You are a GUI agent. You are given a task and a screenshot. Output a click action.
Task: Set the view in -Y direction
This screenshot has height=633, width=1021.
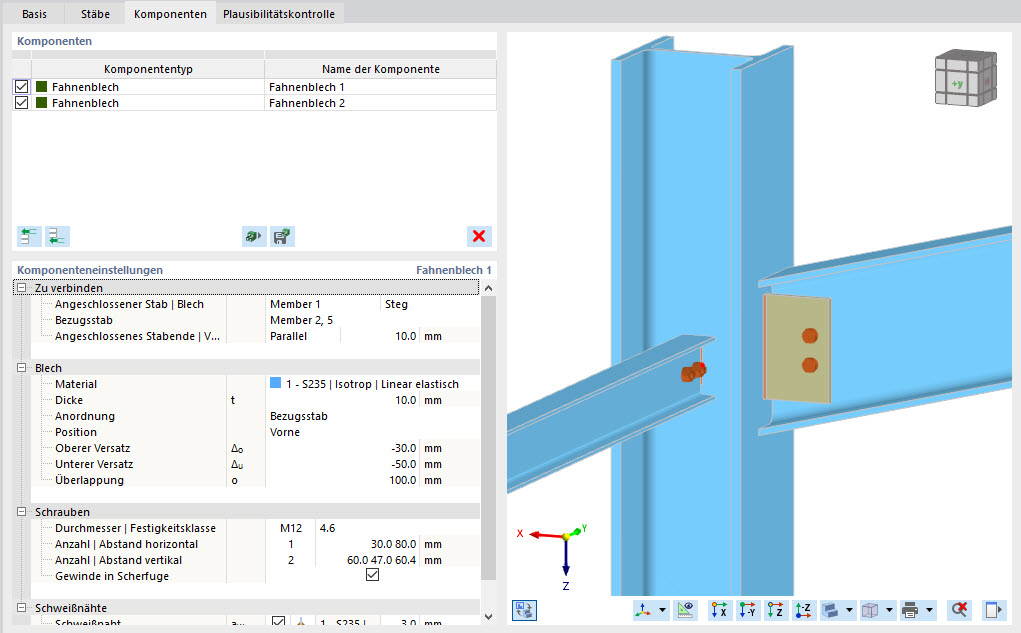(747, 610)
